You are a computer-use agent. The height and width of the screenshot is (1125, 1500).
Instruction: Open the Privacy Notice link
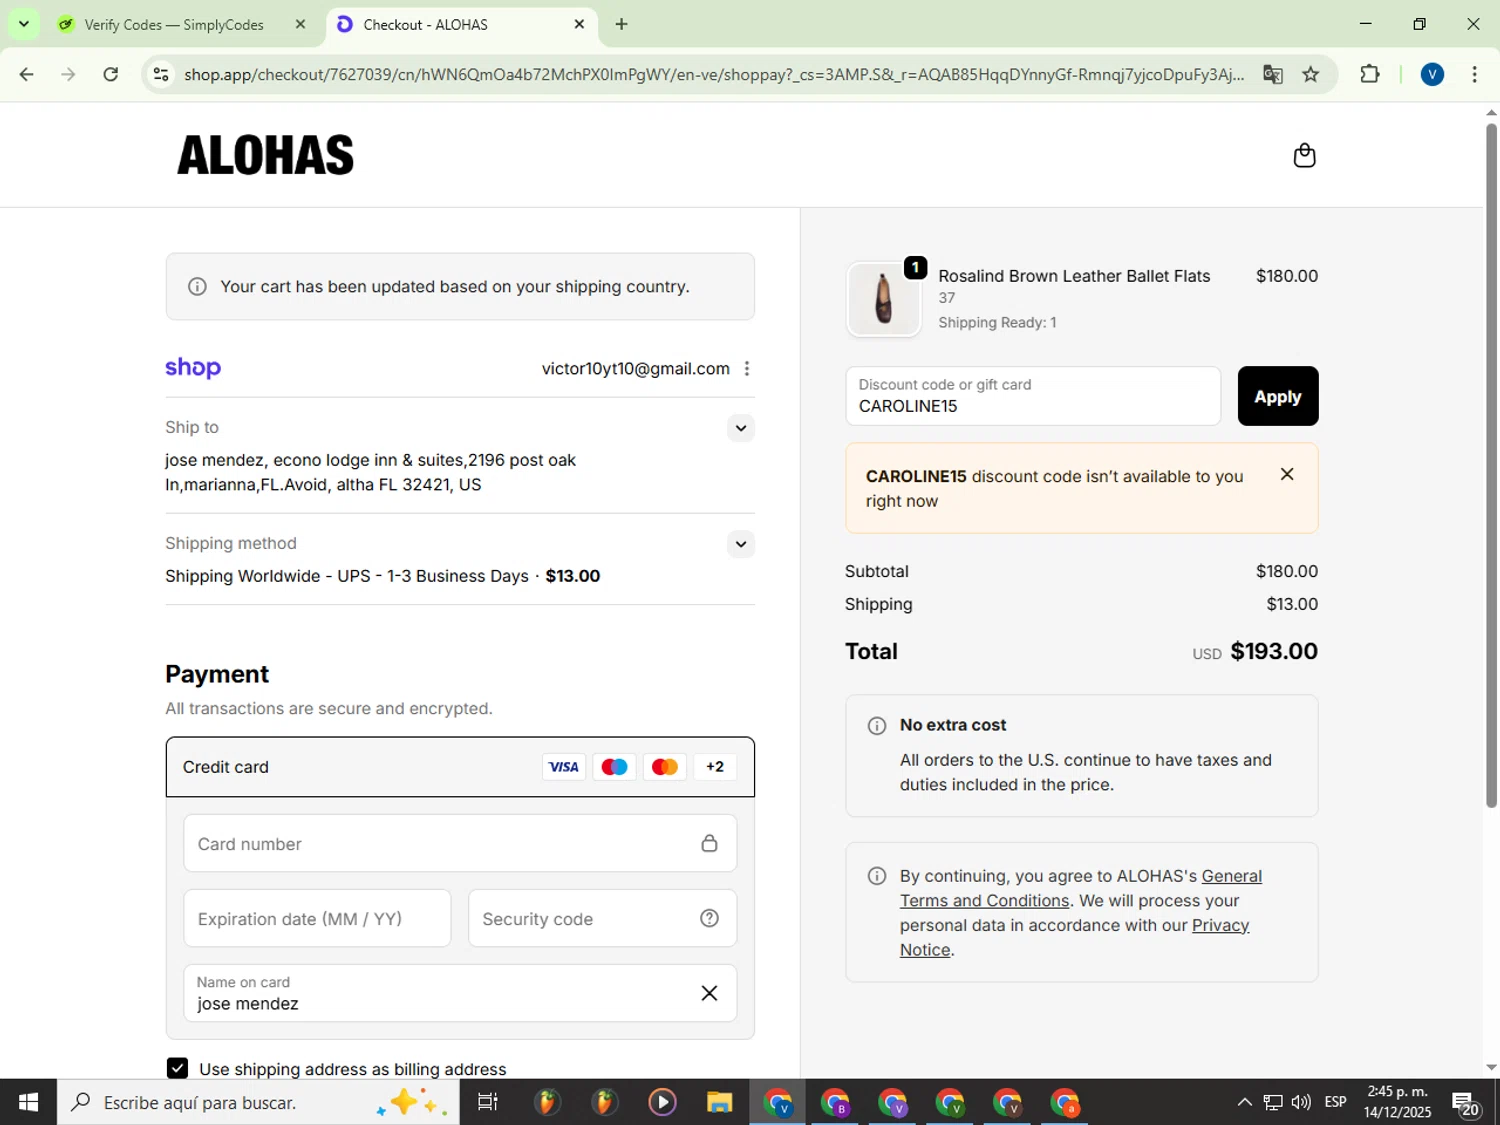click(1075, 937)
